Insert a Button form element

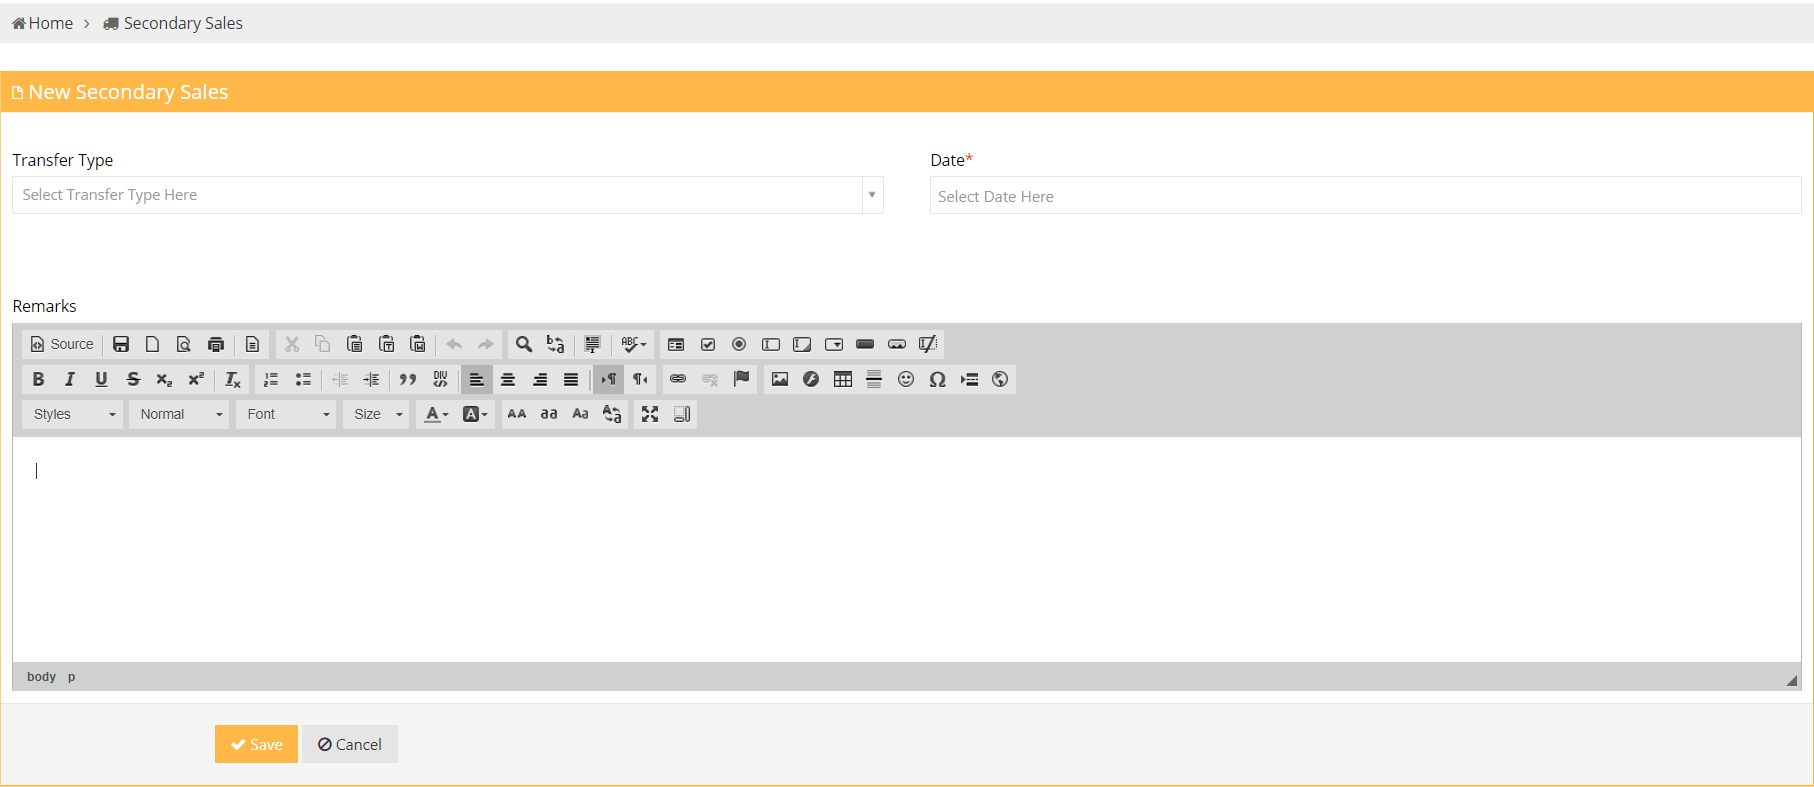pos(865,344)
